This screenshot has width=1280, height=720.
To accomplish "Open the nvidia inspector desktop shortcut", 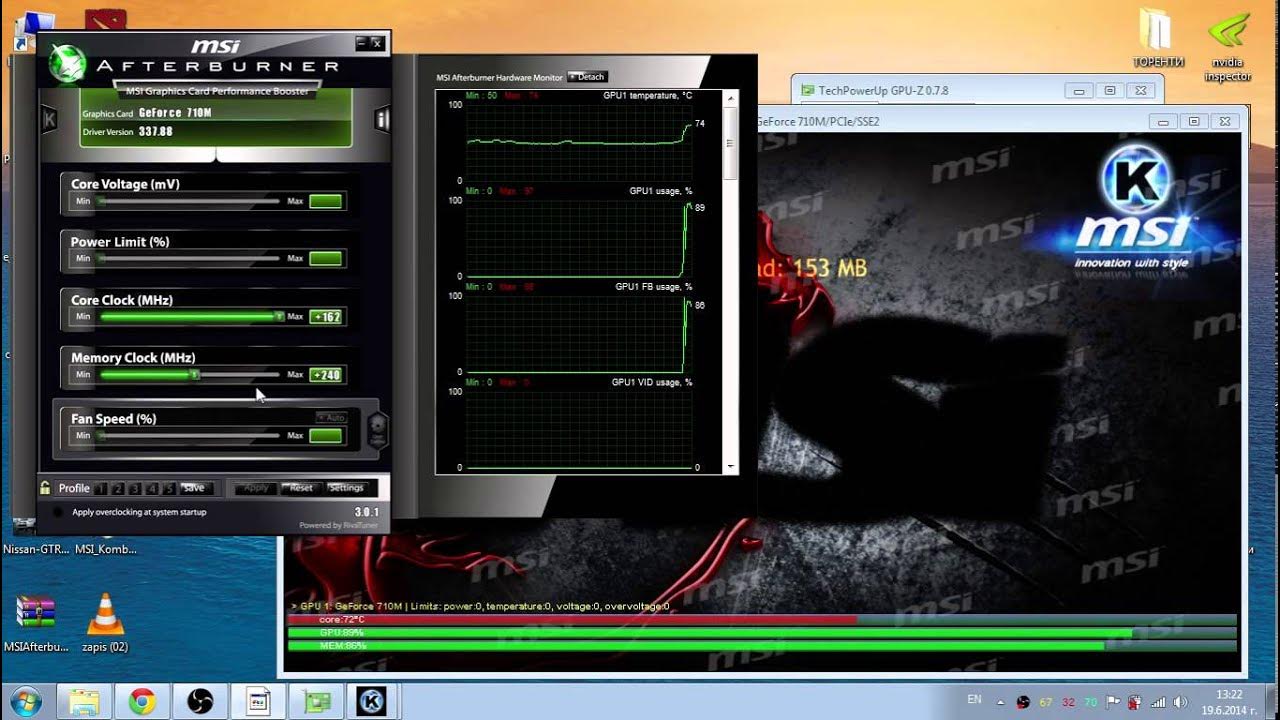I will click(1227, 46).
